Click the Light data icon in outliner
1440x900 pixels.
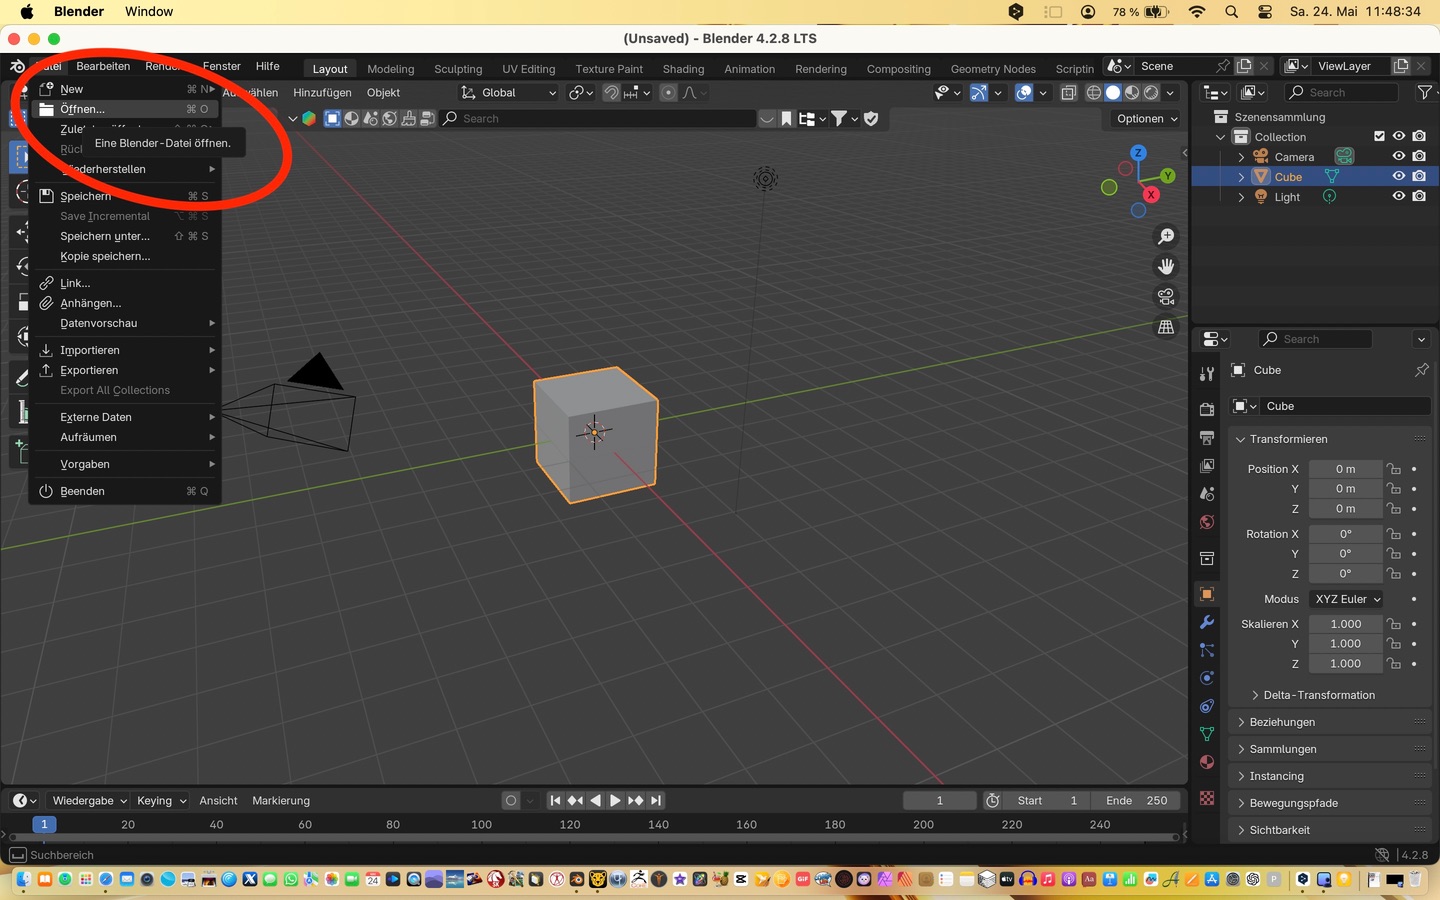coord(1329,197)
